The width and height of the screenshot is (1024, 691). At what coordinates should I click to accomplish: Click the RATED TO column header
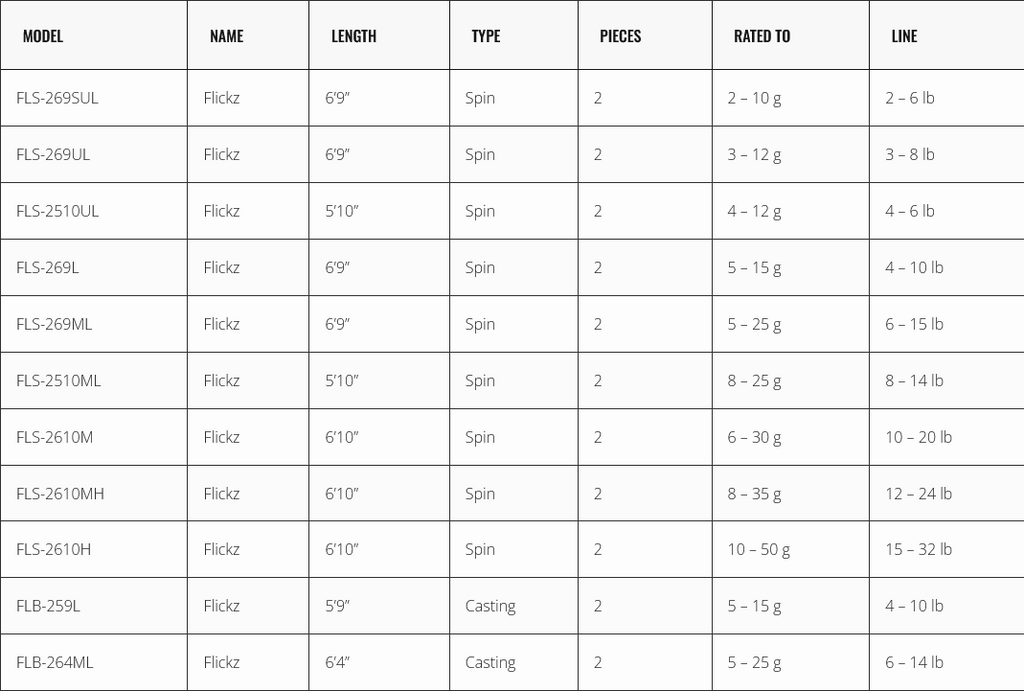pyautogui.click(x=762, y=36)
